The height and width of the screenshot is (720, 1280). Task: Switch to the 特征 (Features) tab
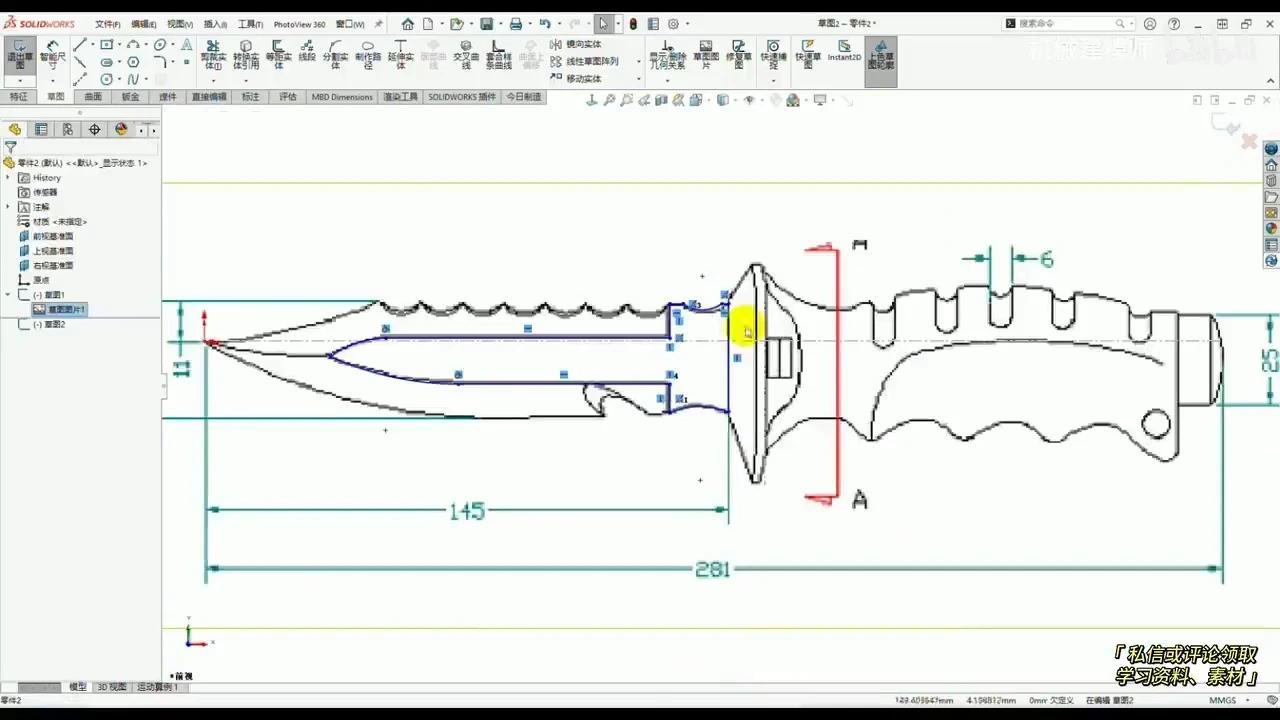click(18, 97)
